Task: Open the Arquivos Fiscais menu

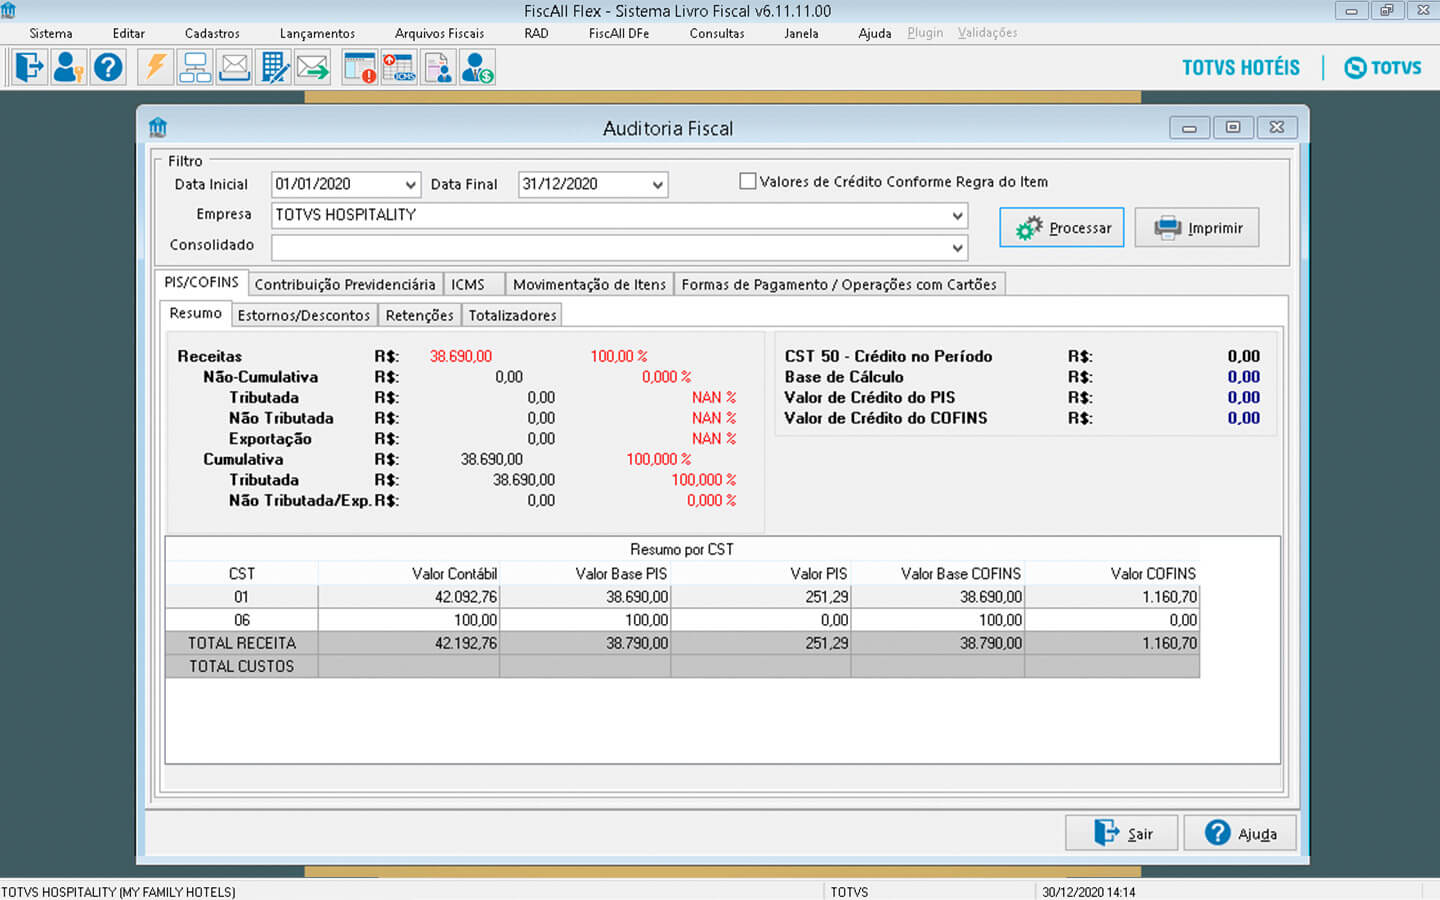Action: coord(439,34)
